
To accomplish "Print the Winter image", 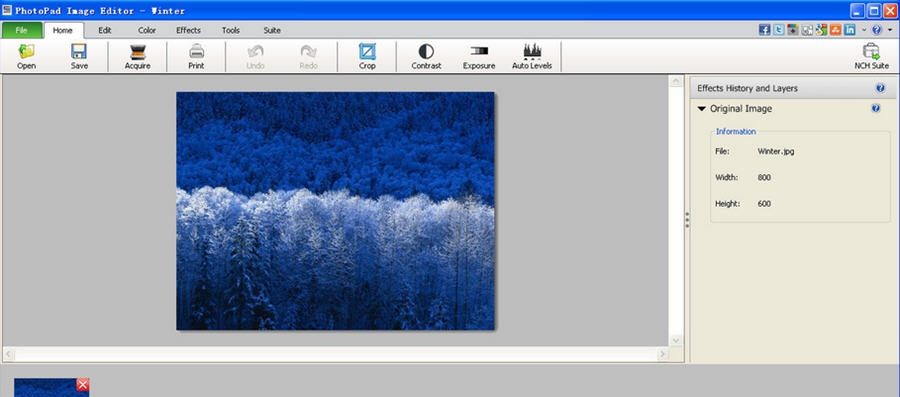I will [x=196, y=56].
